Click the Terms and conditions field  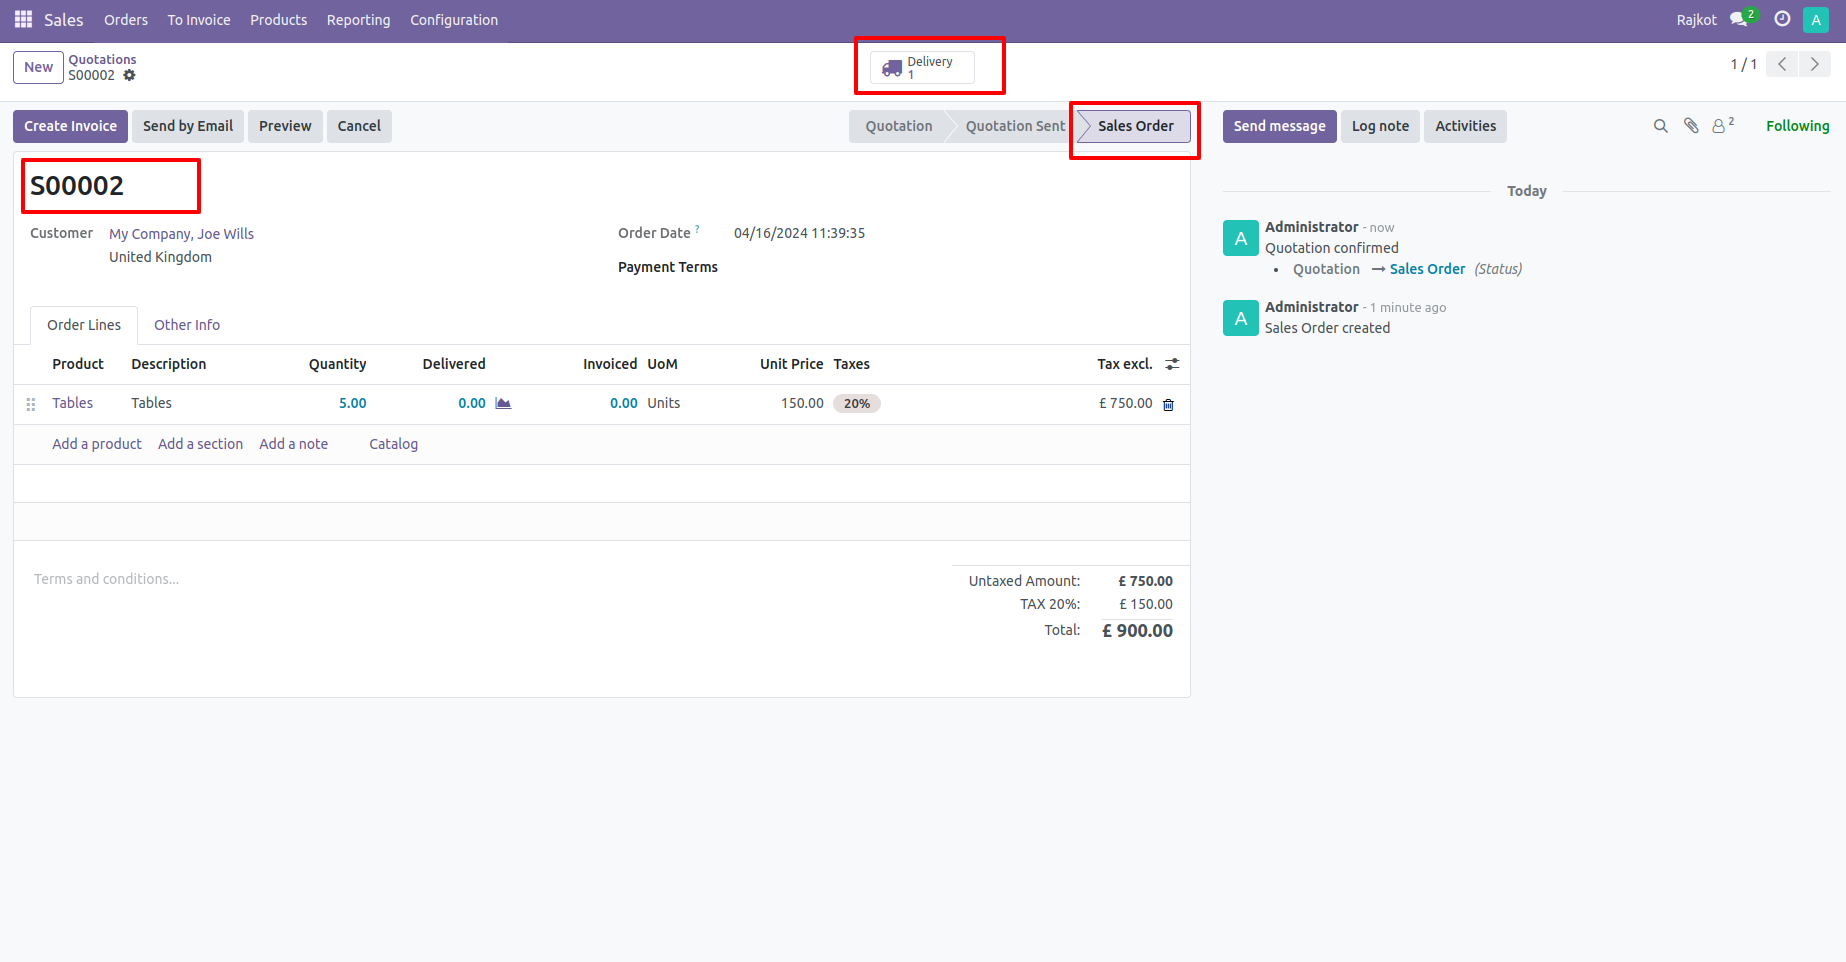coord(106,578)
